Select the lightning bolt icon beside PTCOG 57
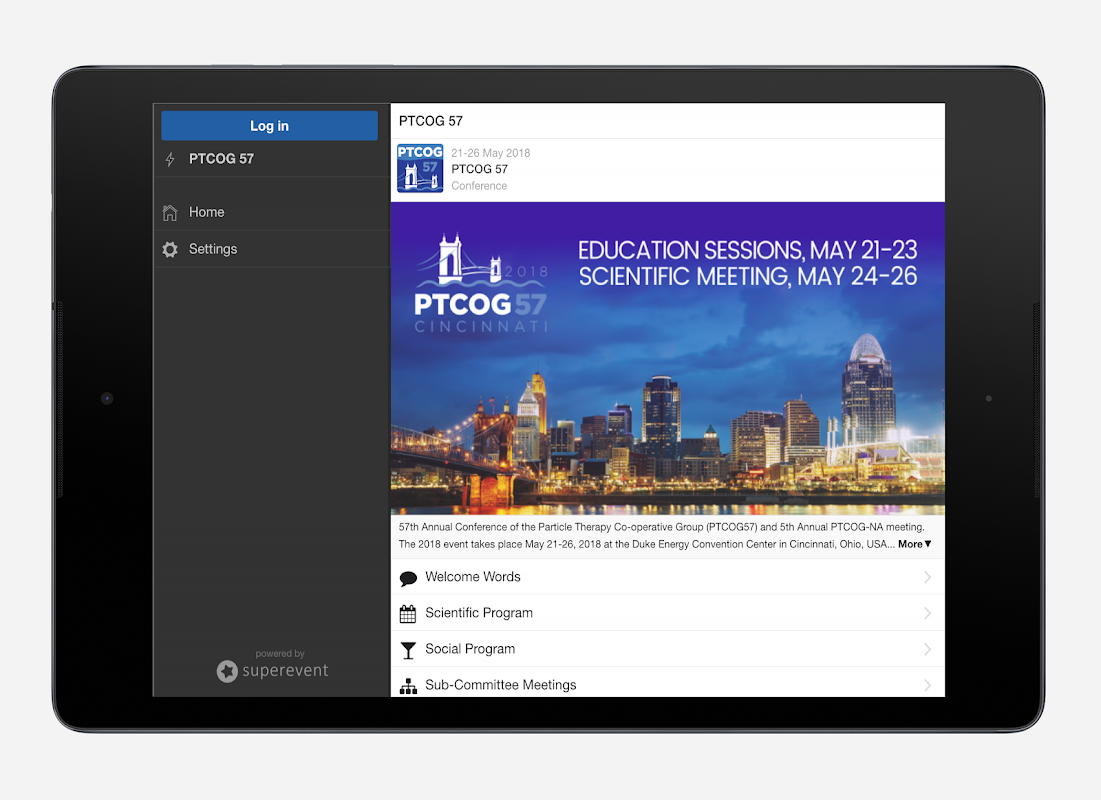Viewport: 1101px width, 800px height. coord(170,159)
